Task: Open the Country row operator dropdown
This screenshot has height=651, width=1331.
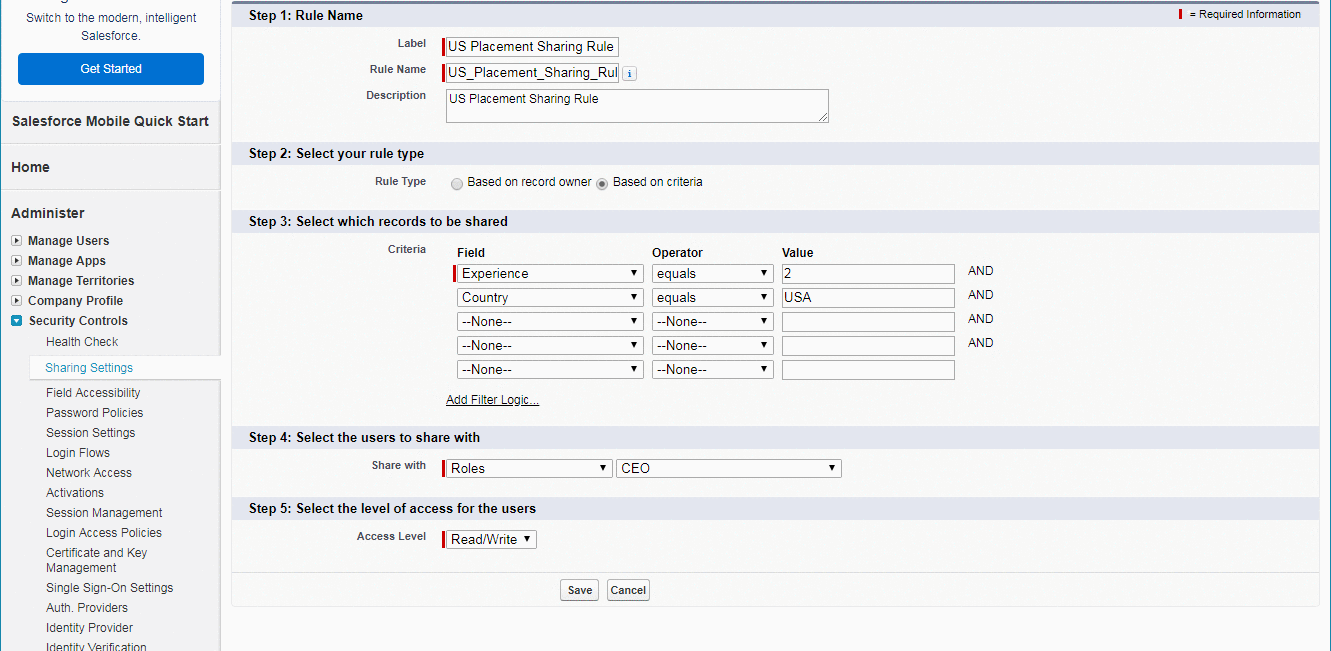Action: pos(712,298)
